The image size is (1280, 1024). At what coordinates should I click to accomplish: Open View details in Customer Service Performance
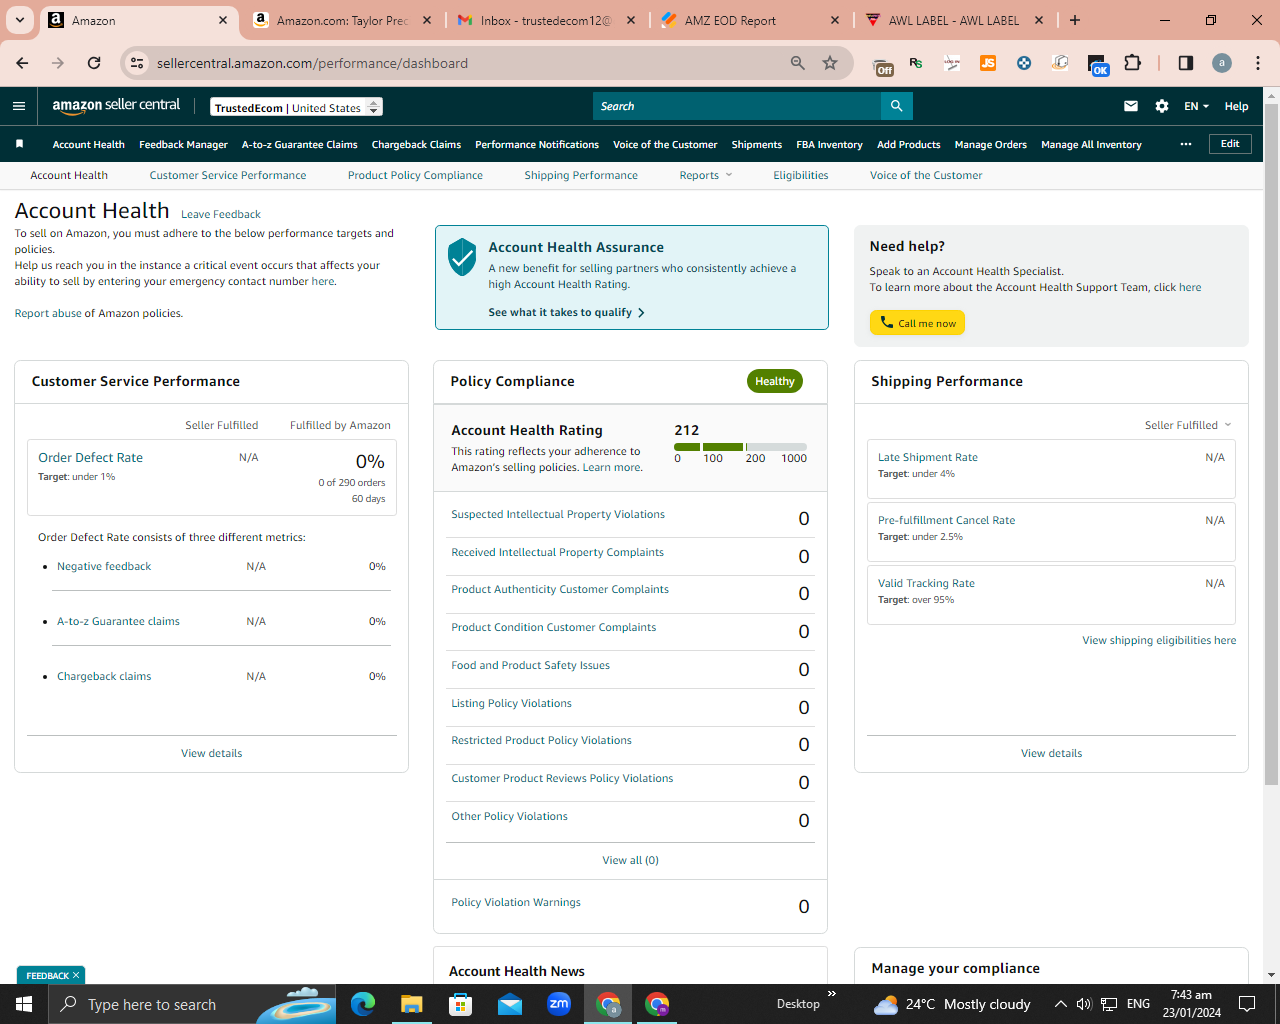click(x=211, y=753)
